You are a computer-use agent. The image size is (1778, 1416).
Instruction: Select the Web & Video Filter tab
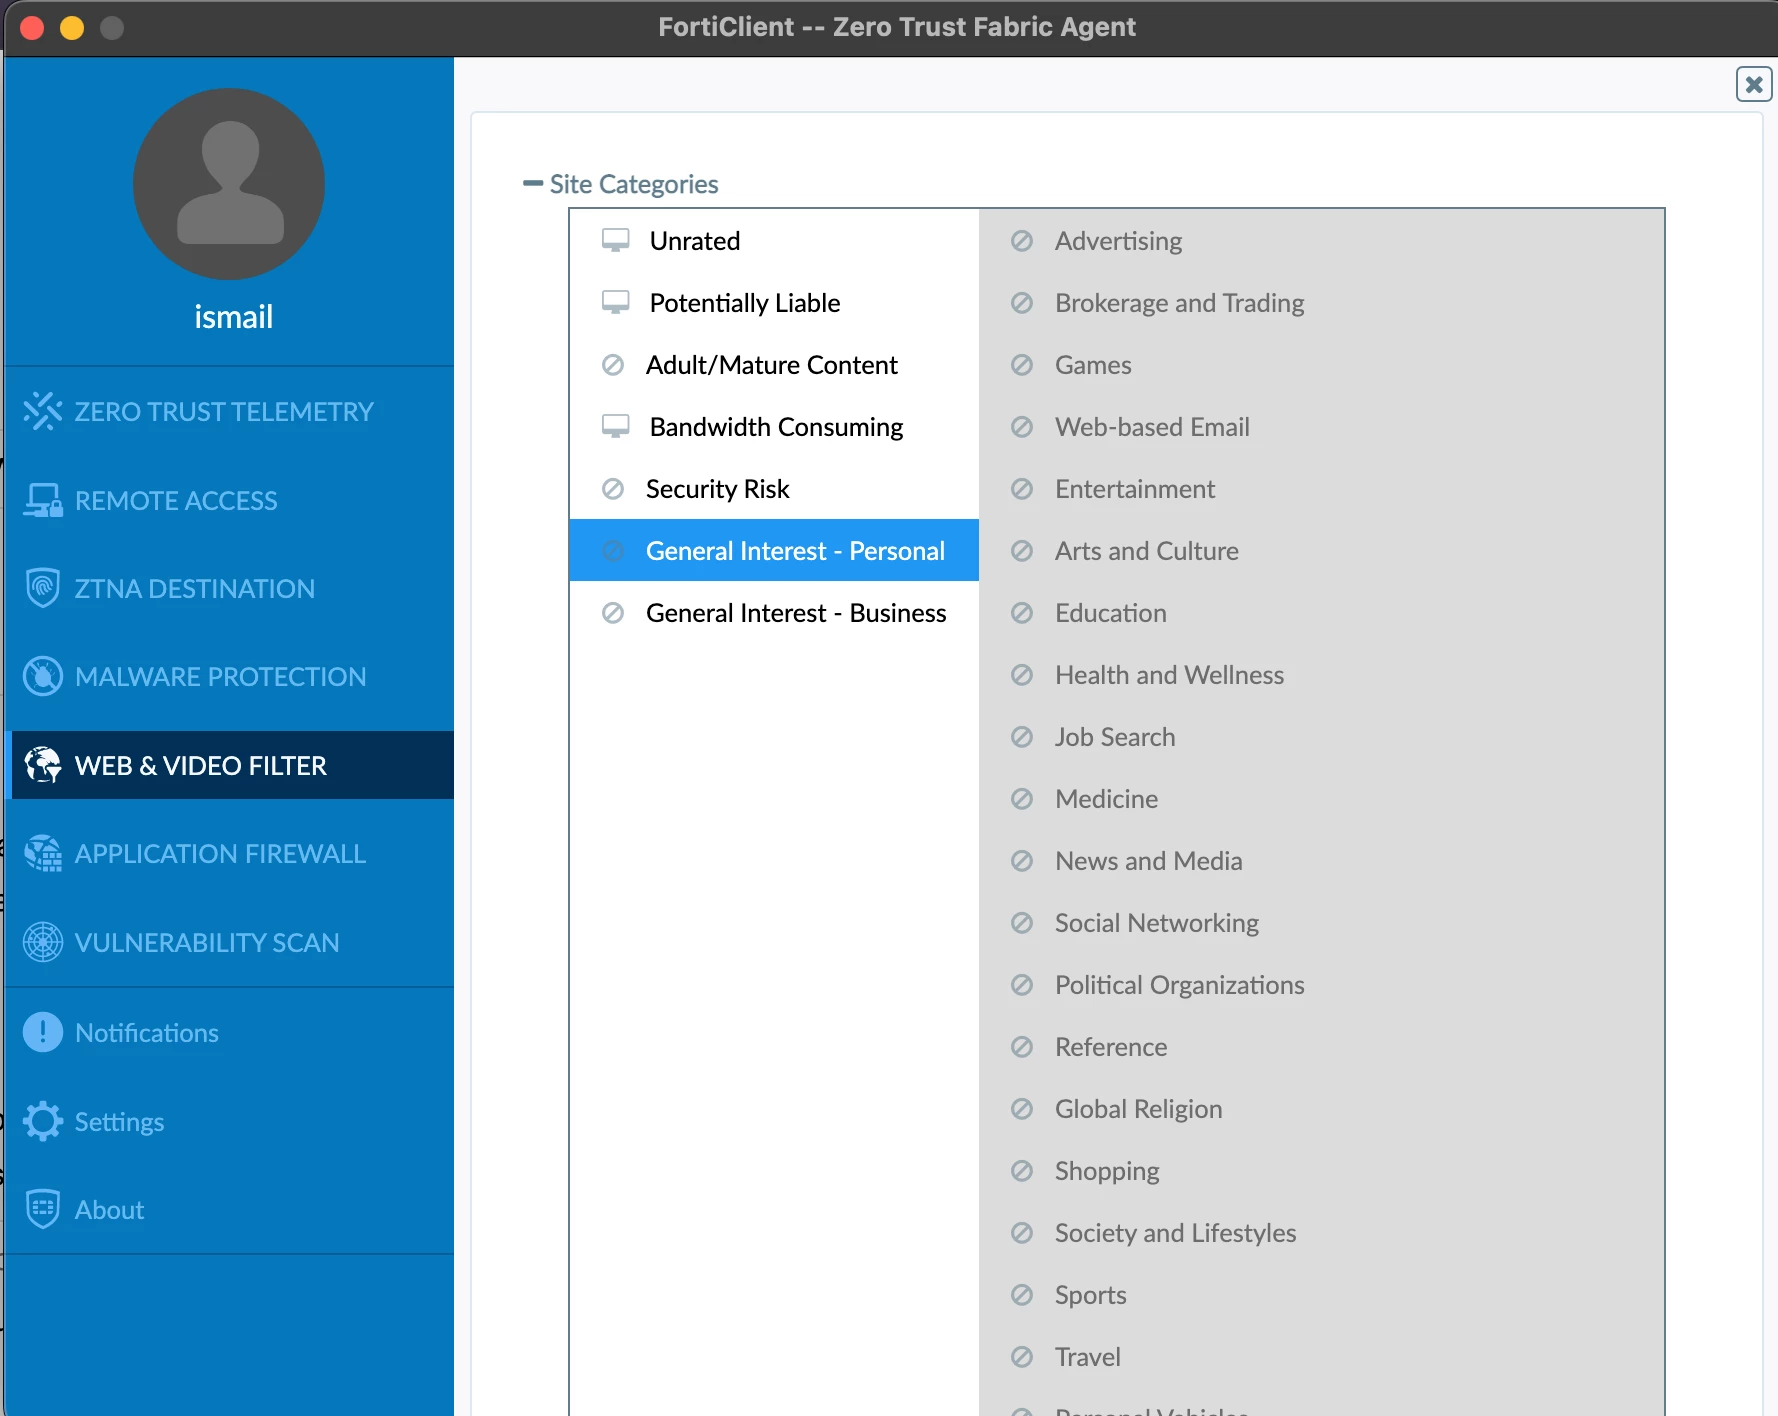[x=229, y=765]
